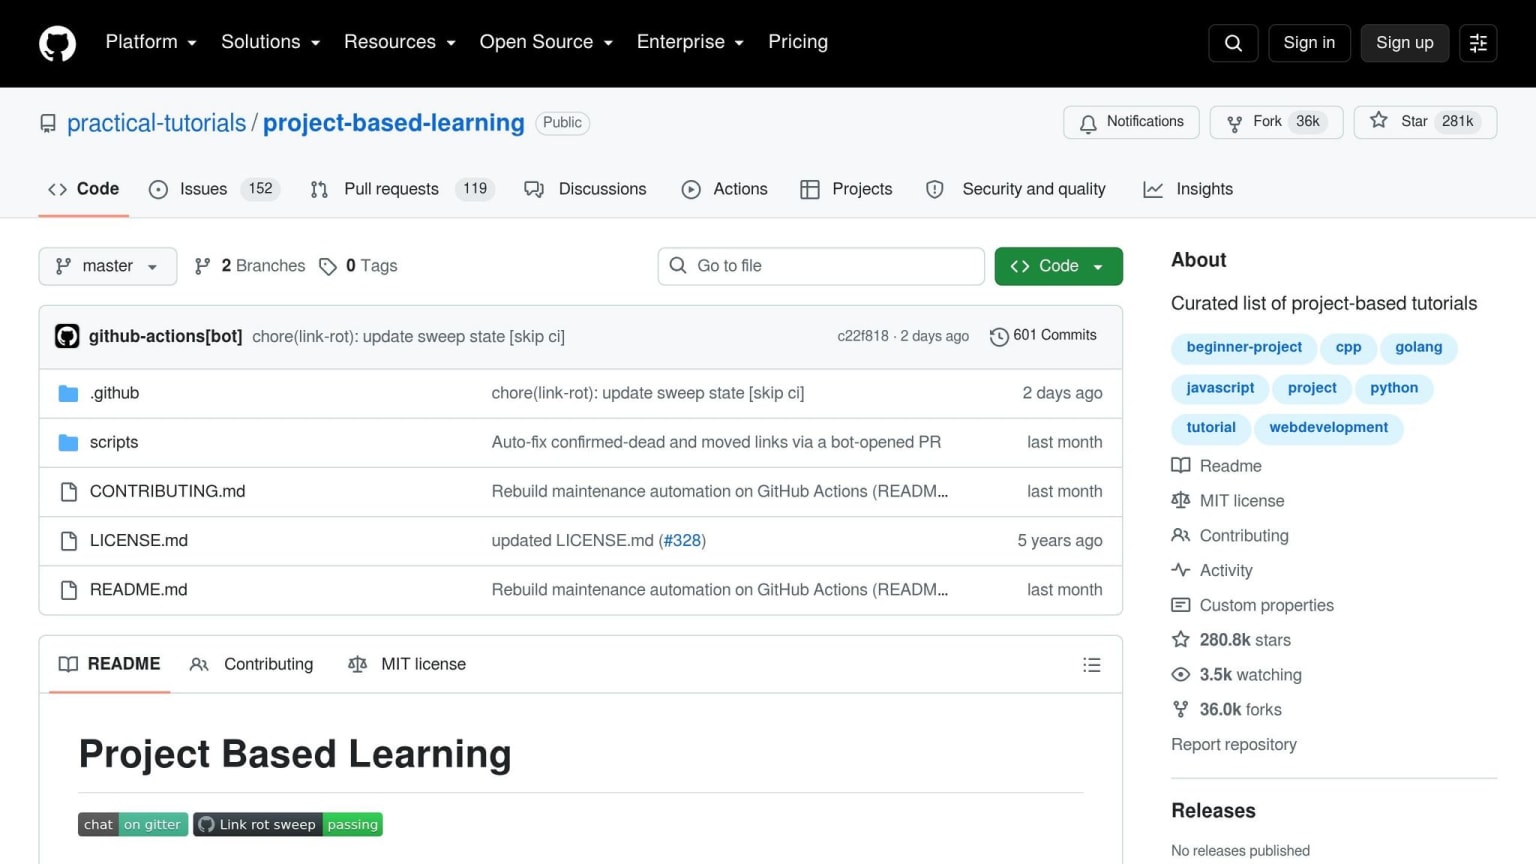Click the scale icon beside MIT license in About
The width and height of the screenshot is (1536, 864).
coord(1181,500)
